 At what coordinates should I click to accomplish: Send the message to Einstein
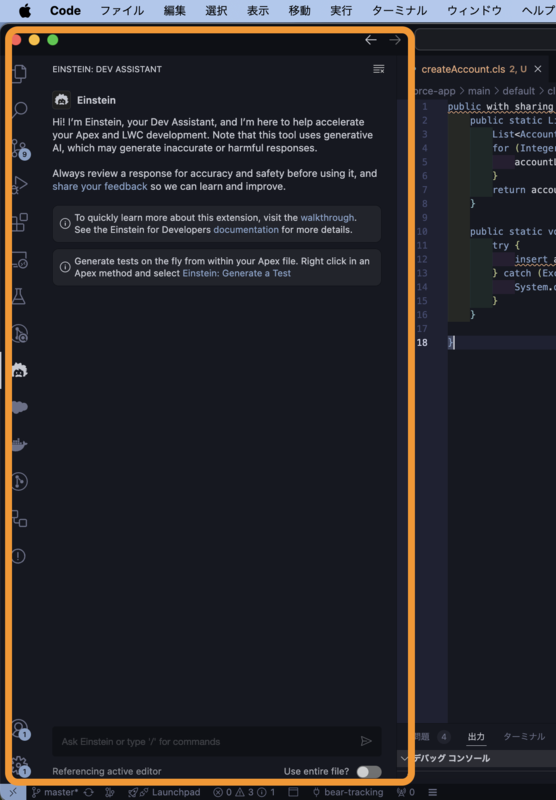[x=366, y=741]
